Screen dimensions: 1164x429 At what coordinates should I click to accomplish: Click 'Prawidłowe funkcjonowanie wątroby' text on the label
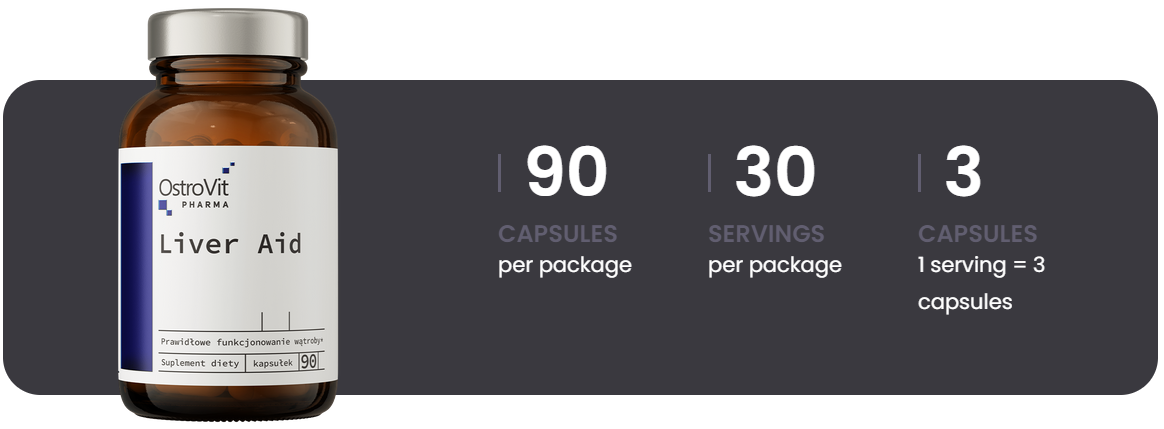tap(243, 341)
